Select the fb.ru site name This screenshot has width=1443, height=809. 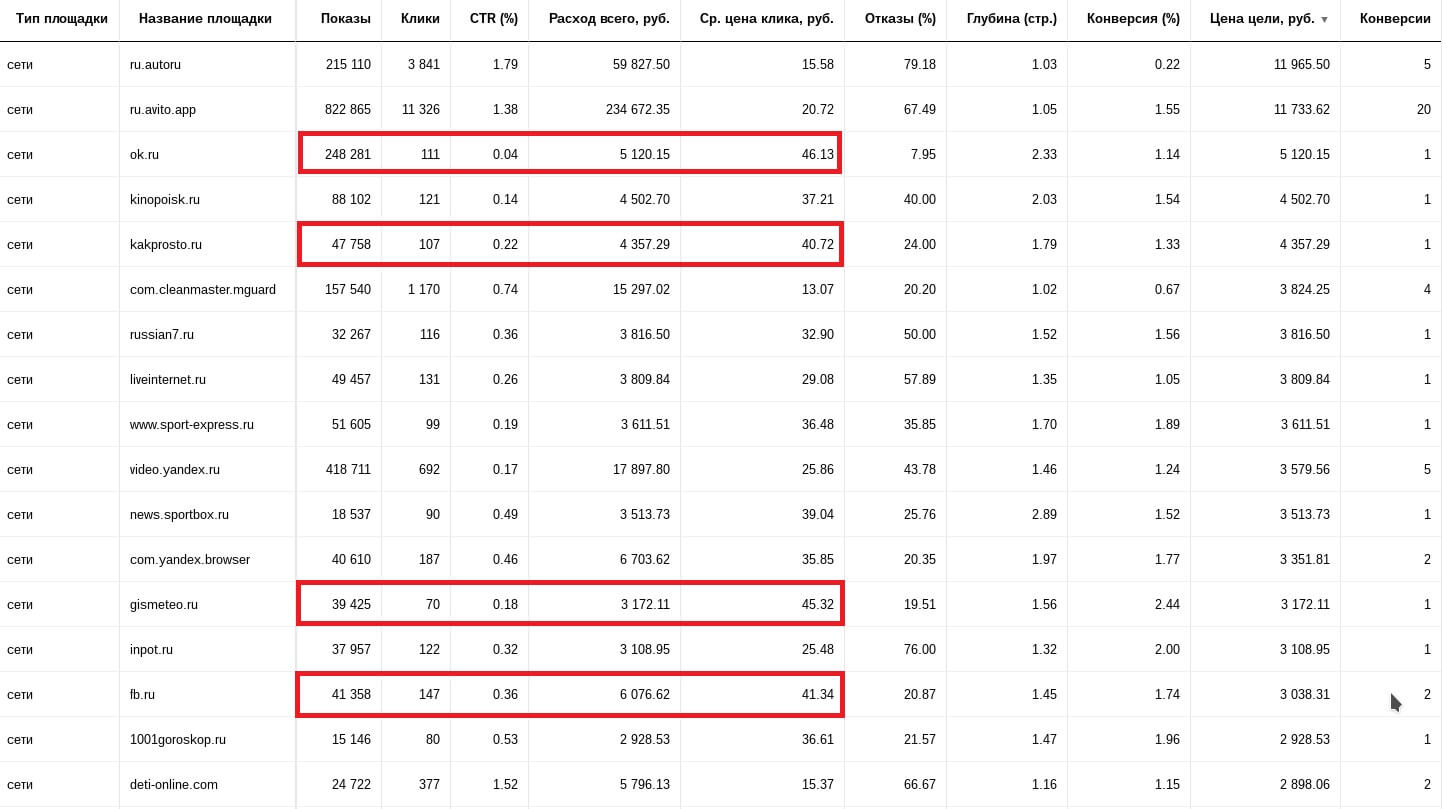[142, 694]
